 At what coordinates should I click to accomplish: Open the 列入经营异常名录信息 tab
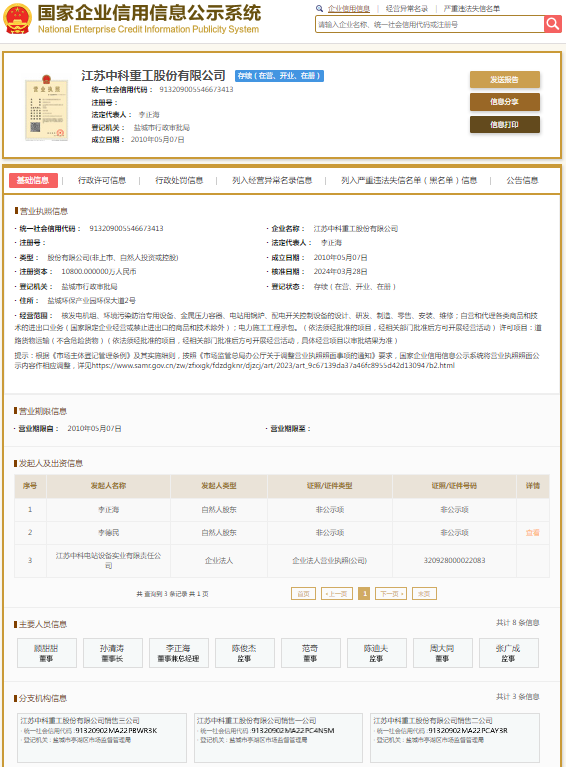click(272, 180)
